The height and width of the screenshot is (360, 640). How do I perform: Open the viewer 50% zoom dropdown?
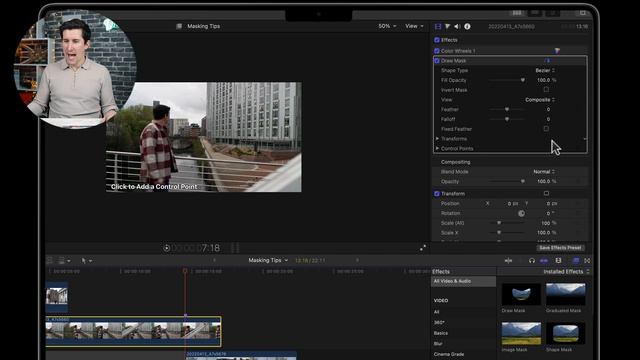point(387,26)
